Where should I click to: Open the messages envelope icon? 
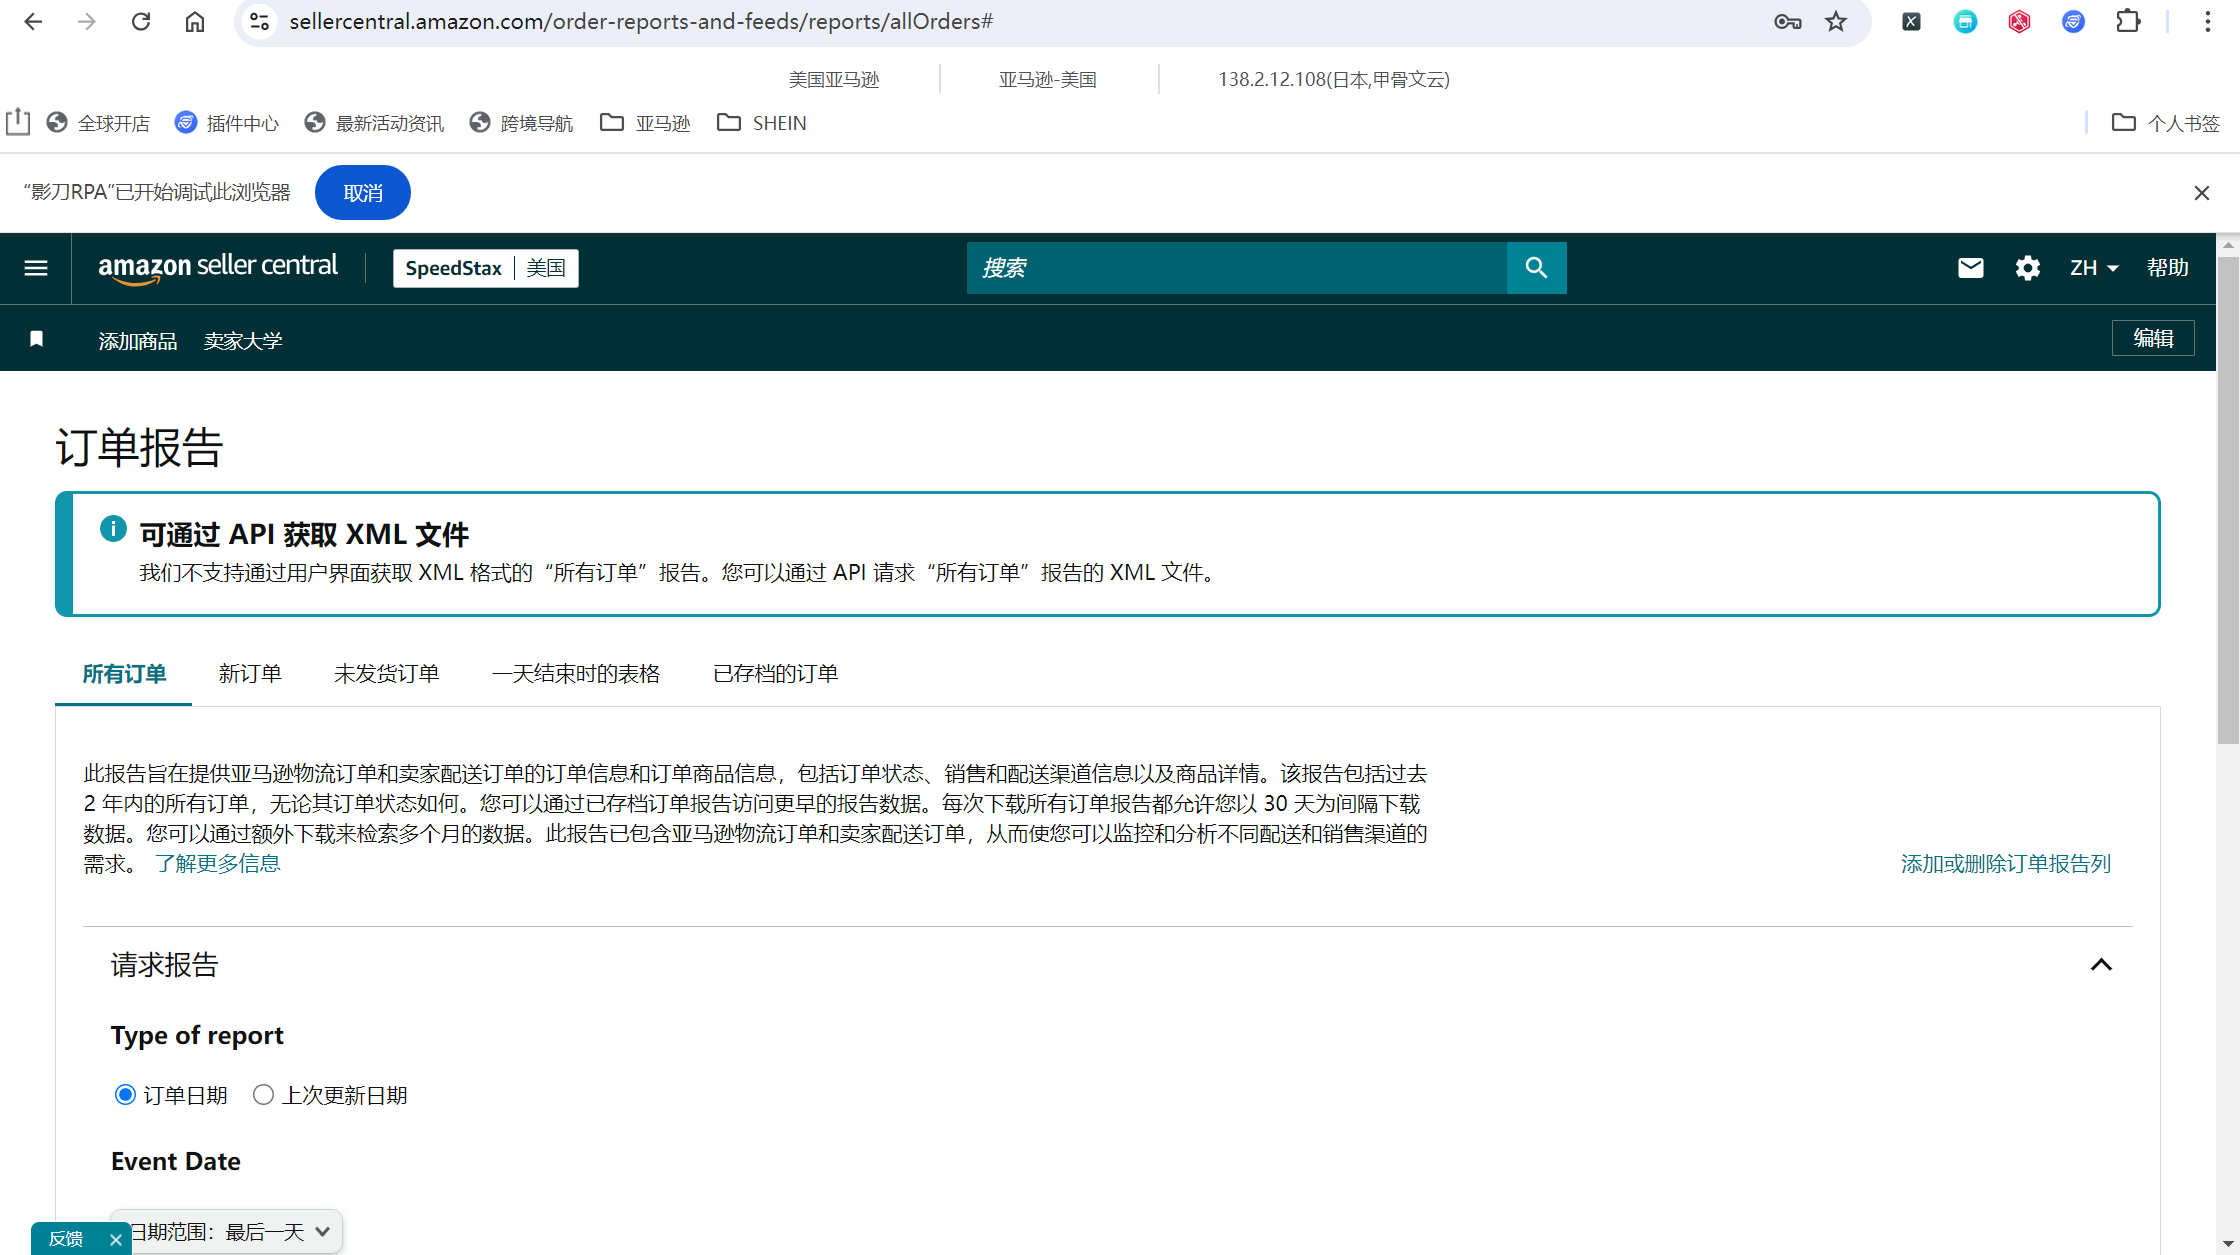click(1970, 268)
